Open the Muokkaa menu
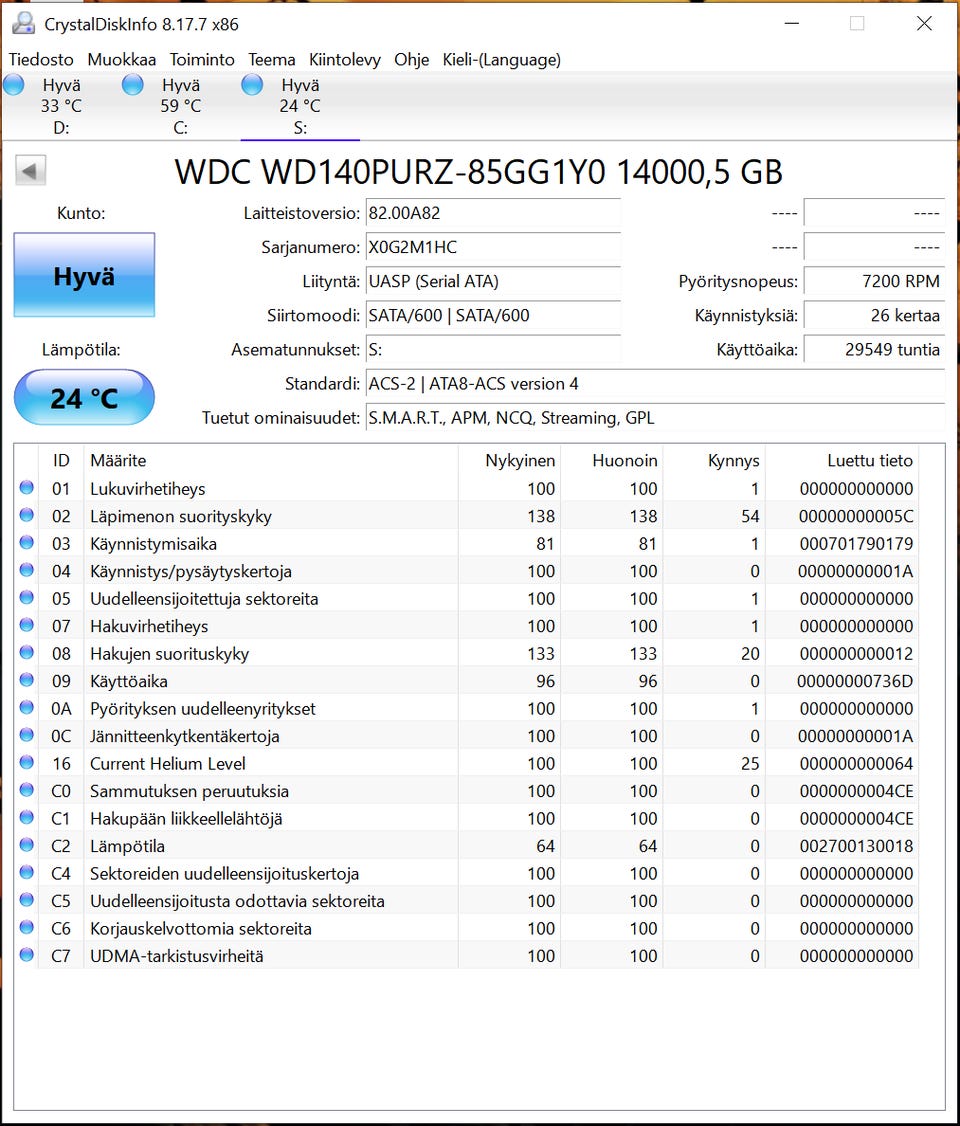Viewport: 960px width, 1126px height. (121, 60)
